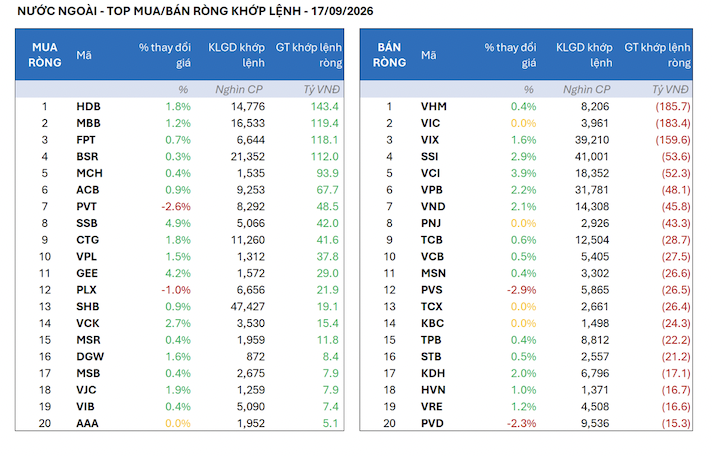Click the MUA RÒNG column header

coord(44,55)
